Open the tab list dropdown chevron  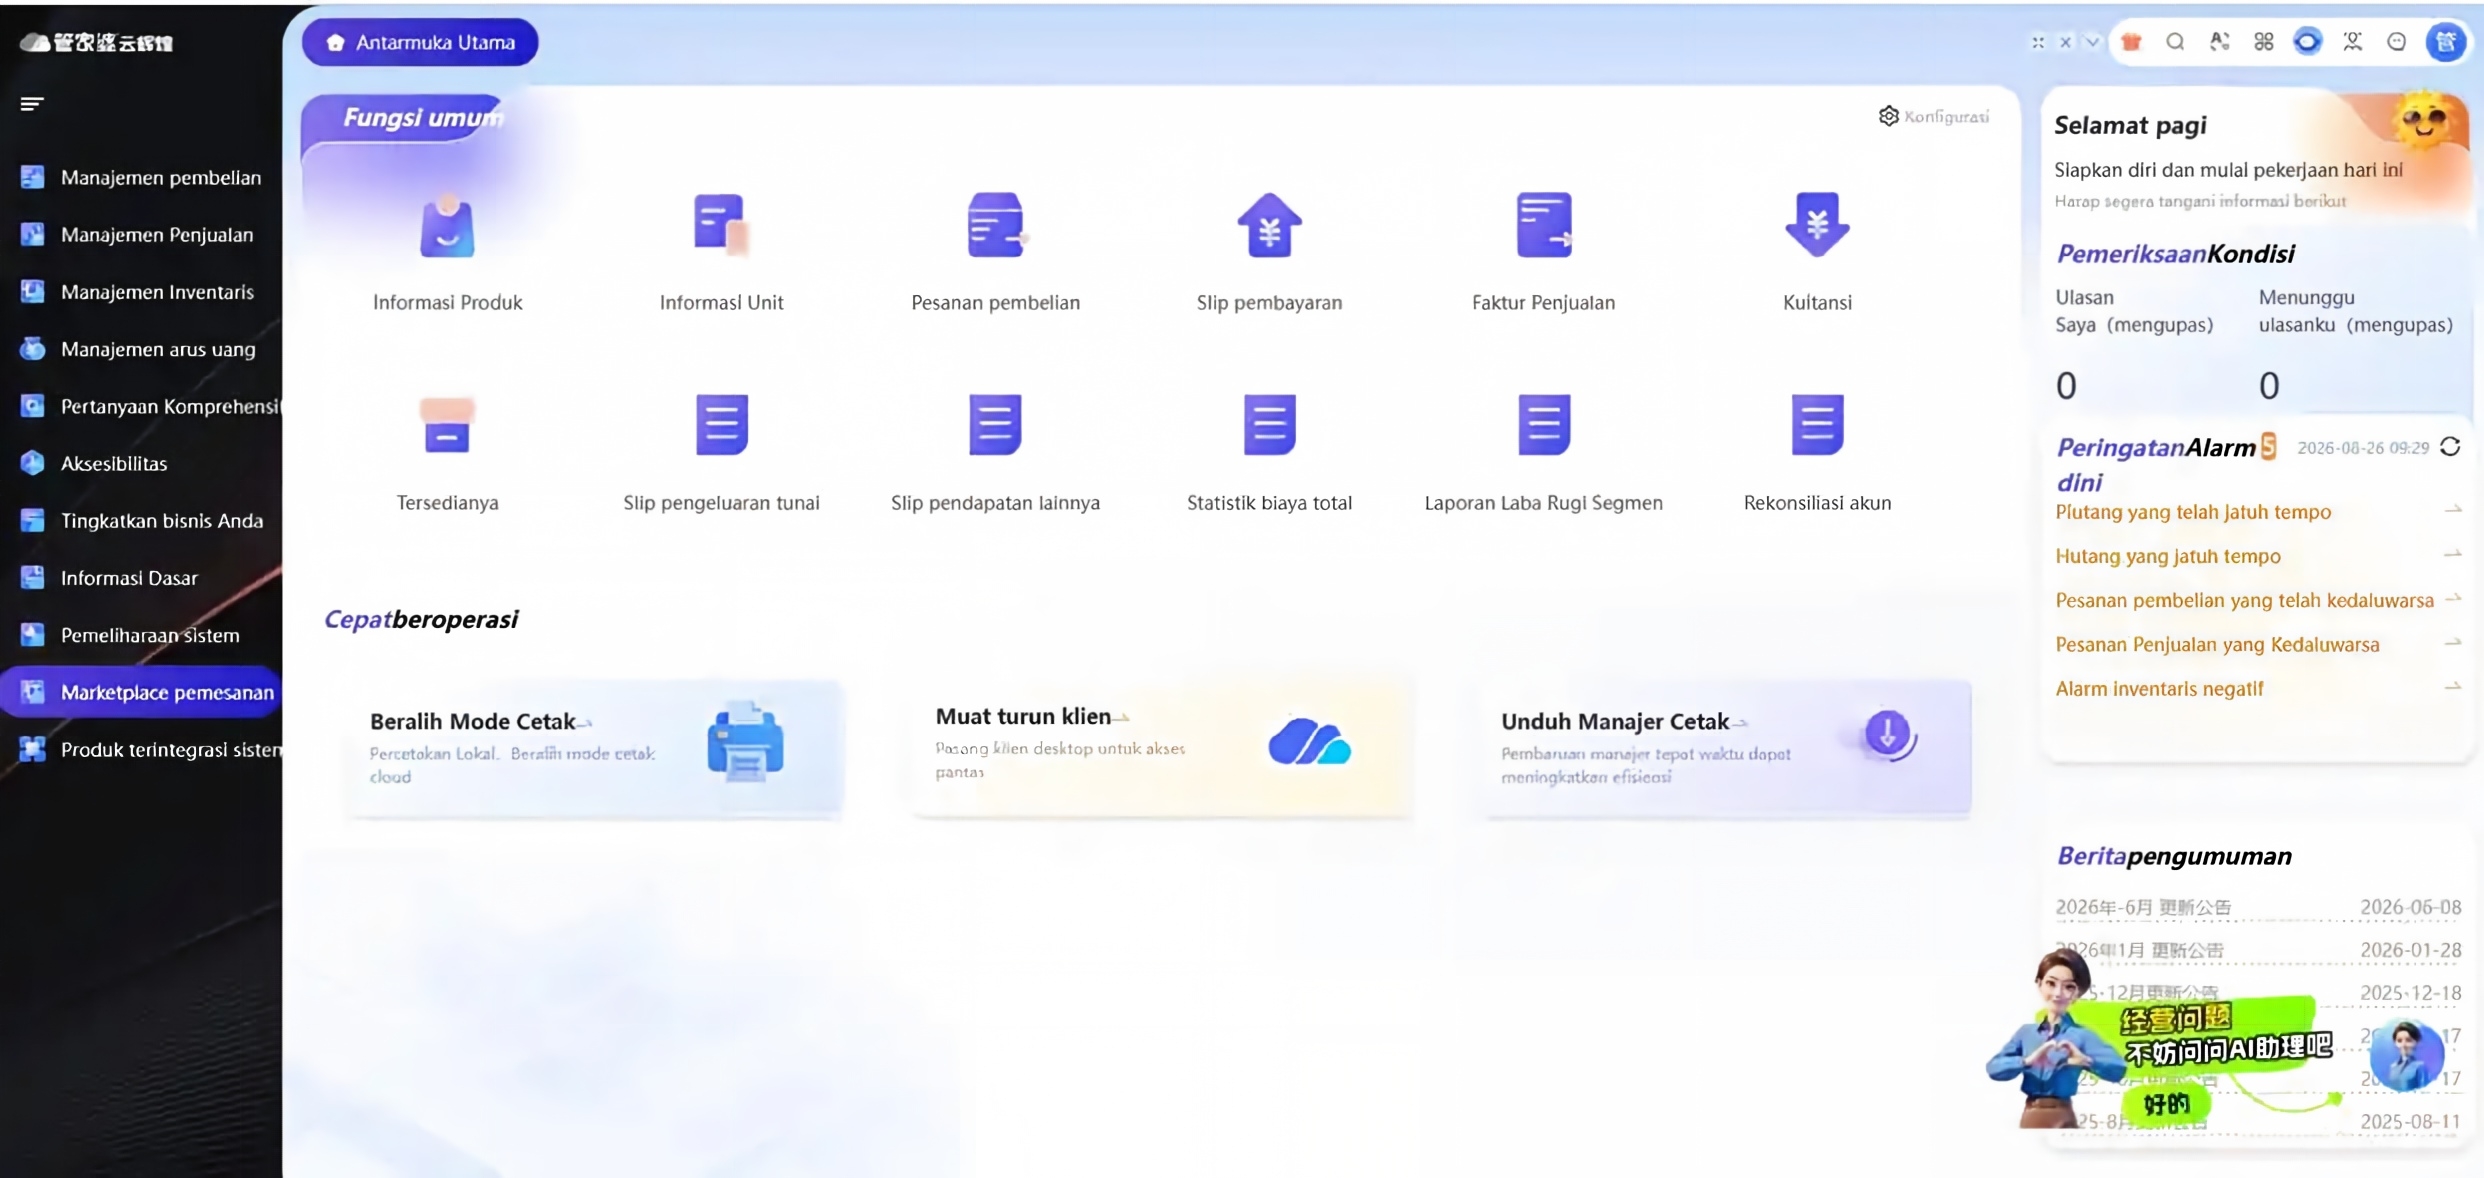click(x=2092, y=42)
